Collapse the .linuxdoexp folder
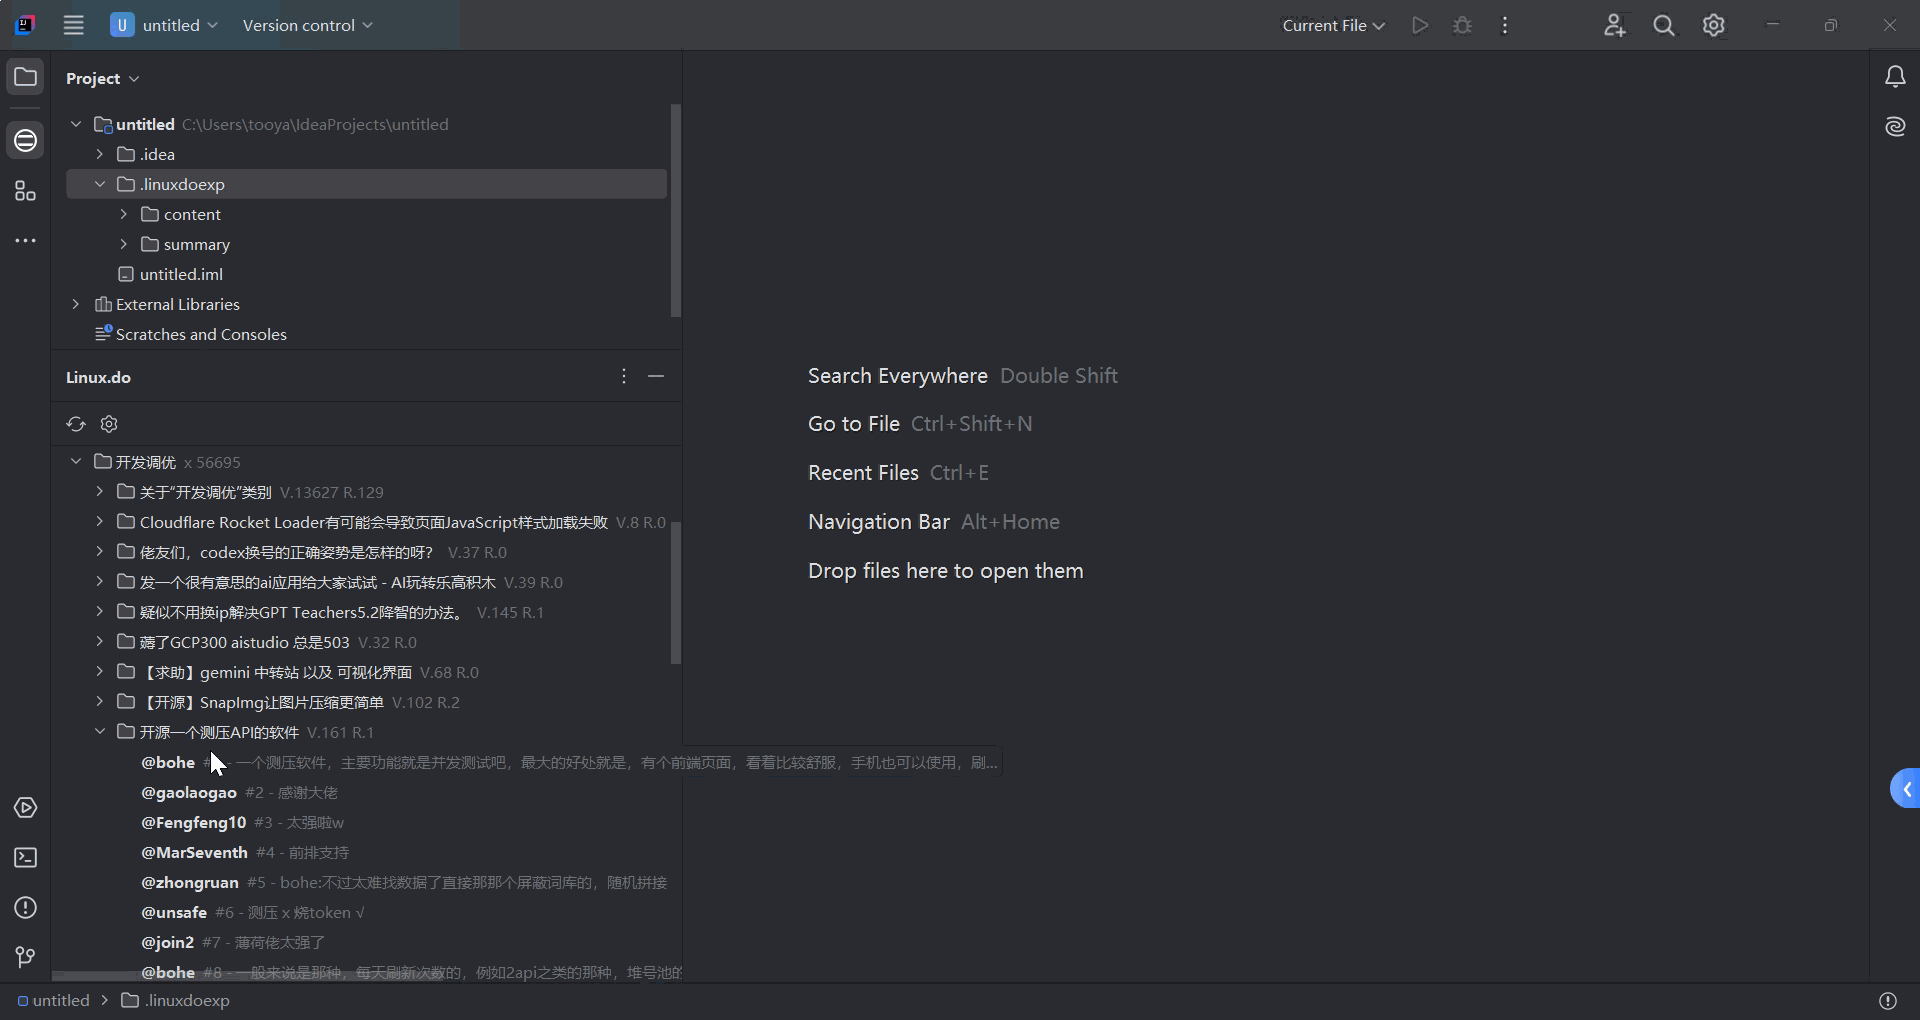Image resolution: width=1920 pixels, height=1020 pixels. [100, 184]
